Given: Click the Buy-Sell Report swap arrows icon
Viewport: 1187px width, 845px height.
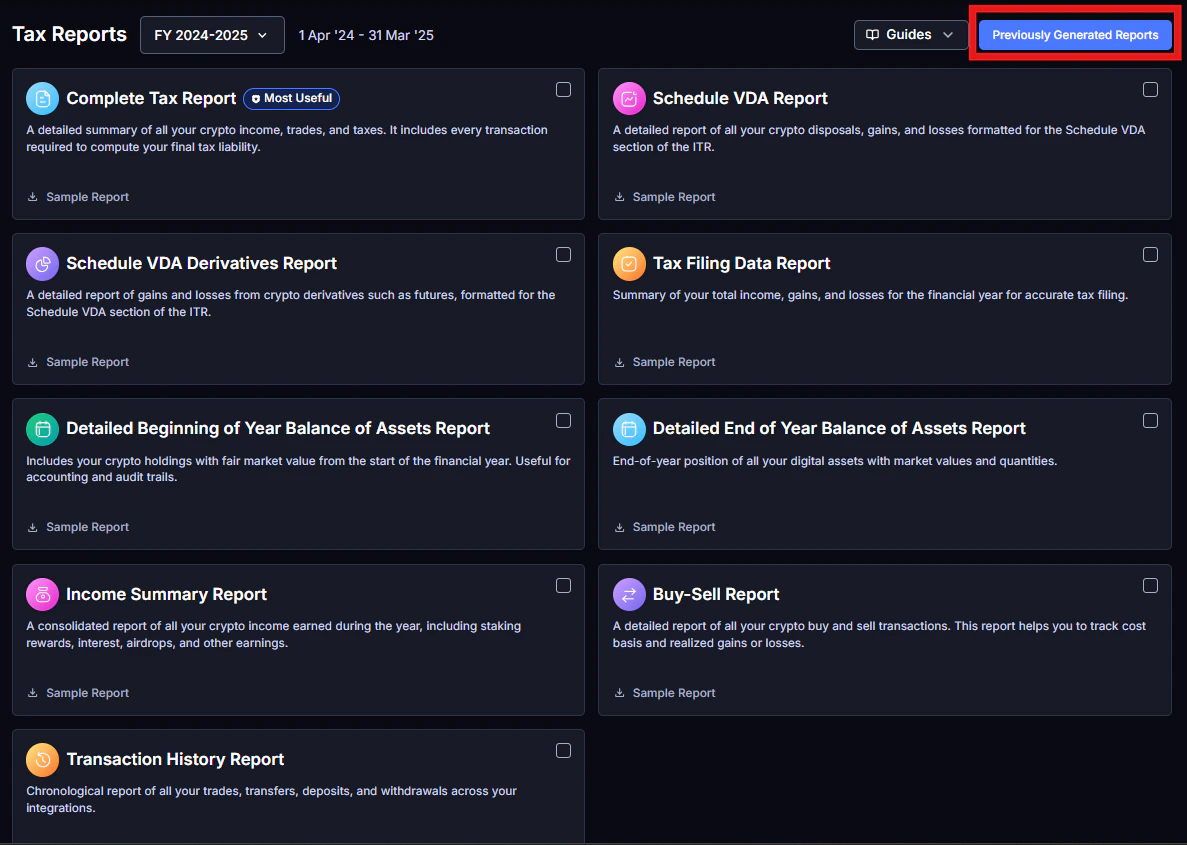Looking at the screenshot, I should click(629, 594).
